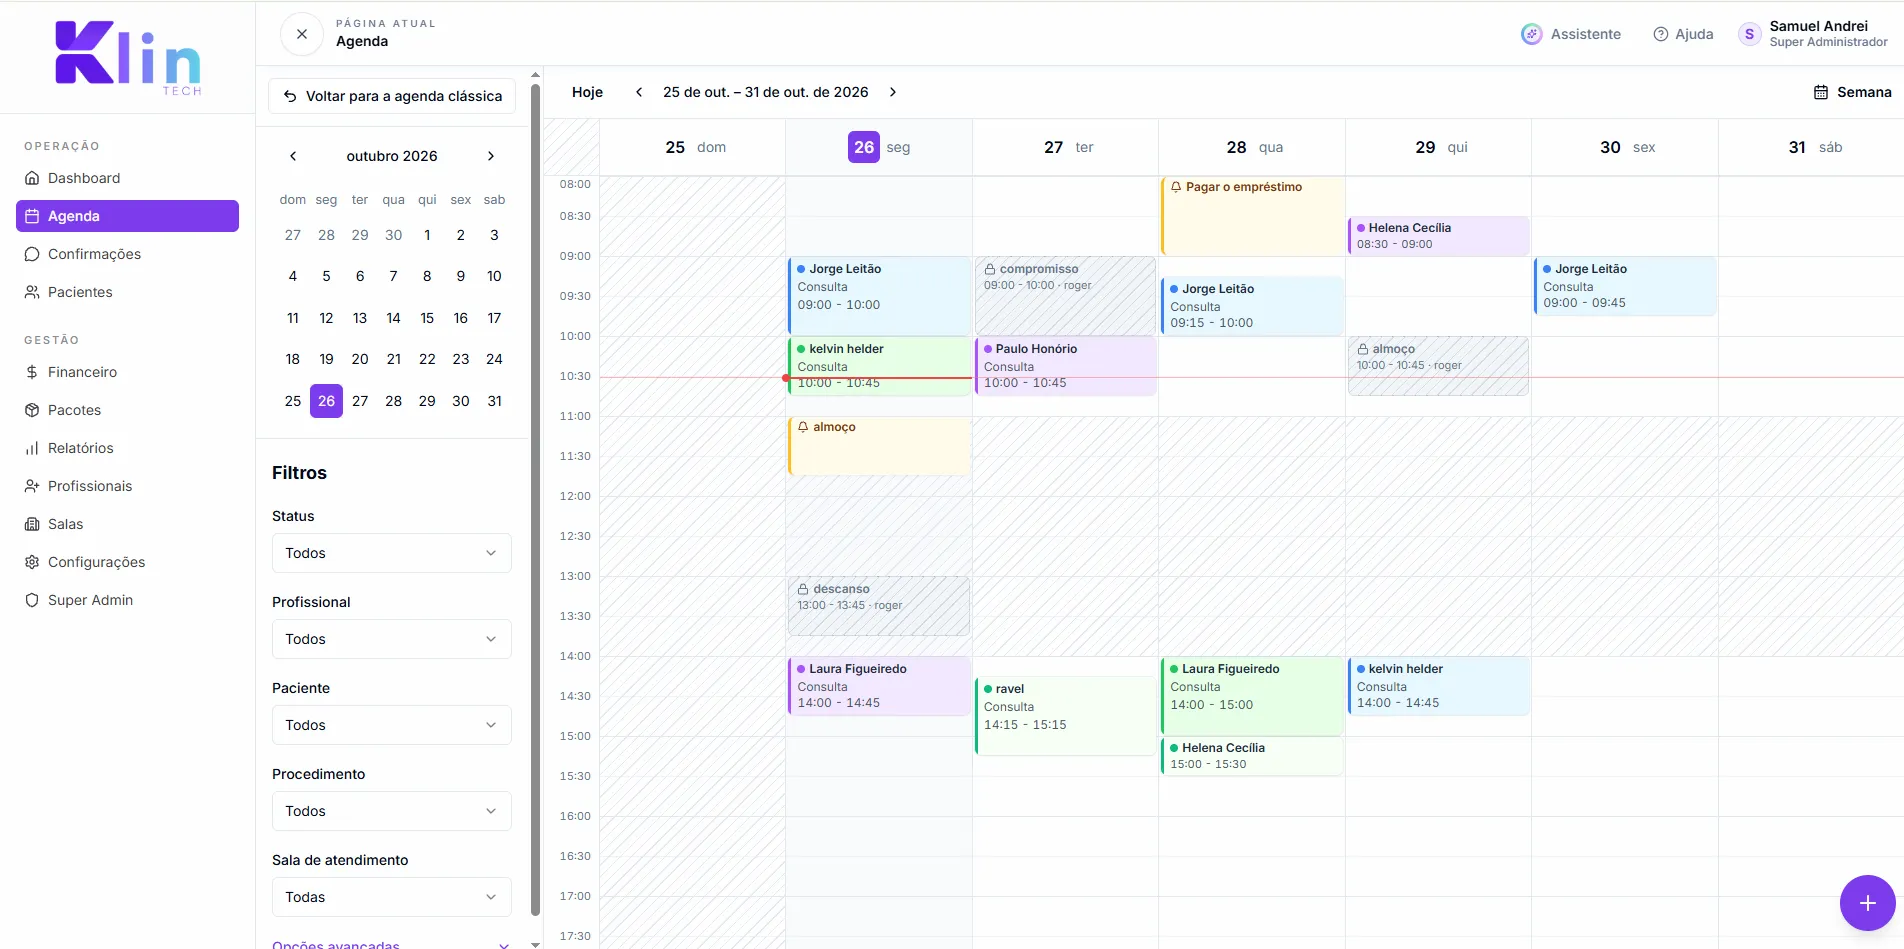Click the bell icon on the almoço reminder
The width and height of the screenshot is (1904, 949).
pyautogui.click(x=803, y=427)
